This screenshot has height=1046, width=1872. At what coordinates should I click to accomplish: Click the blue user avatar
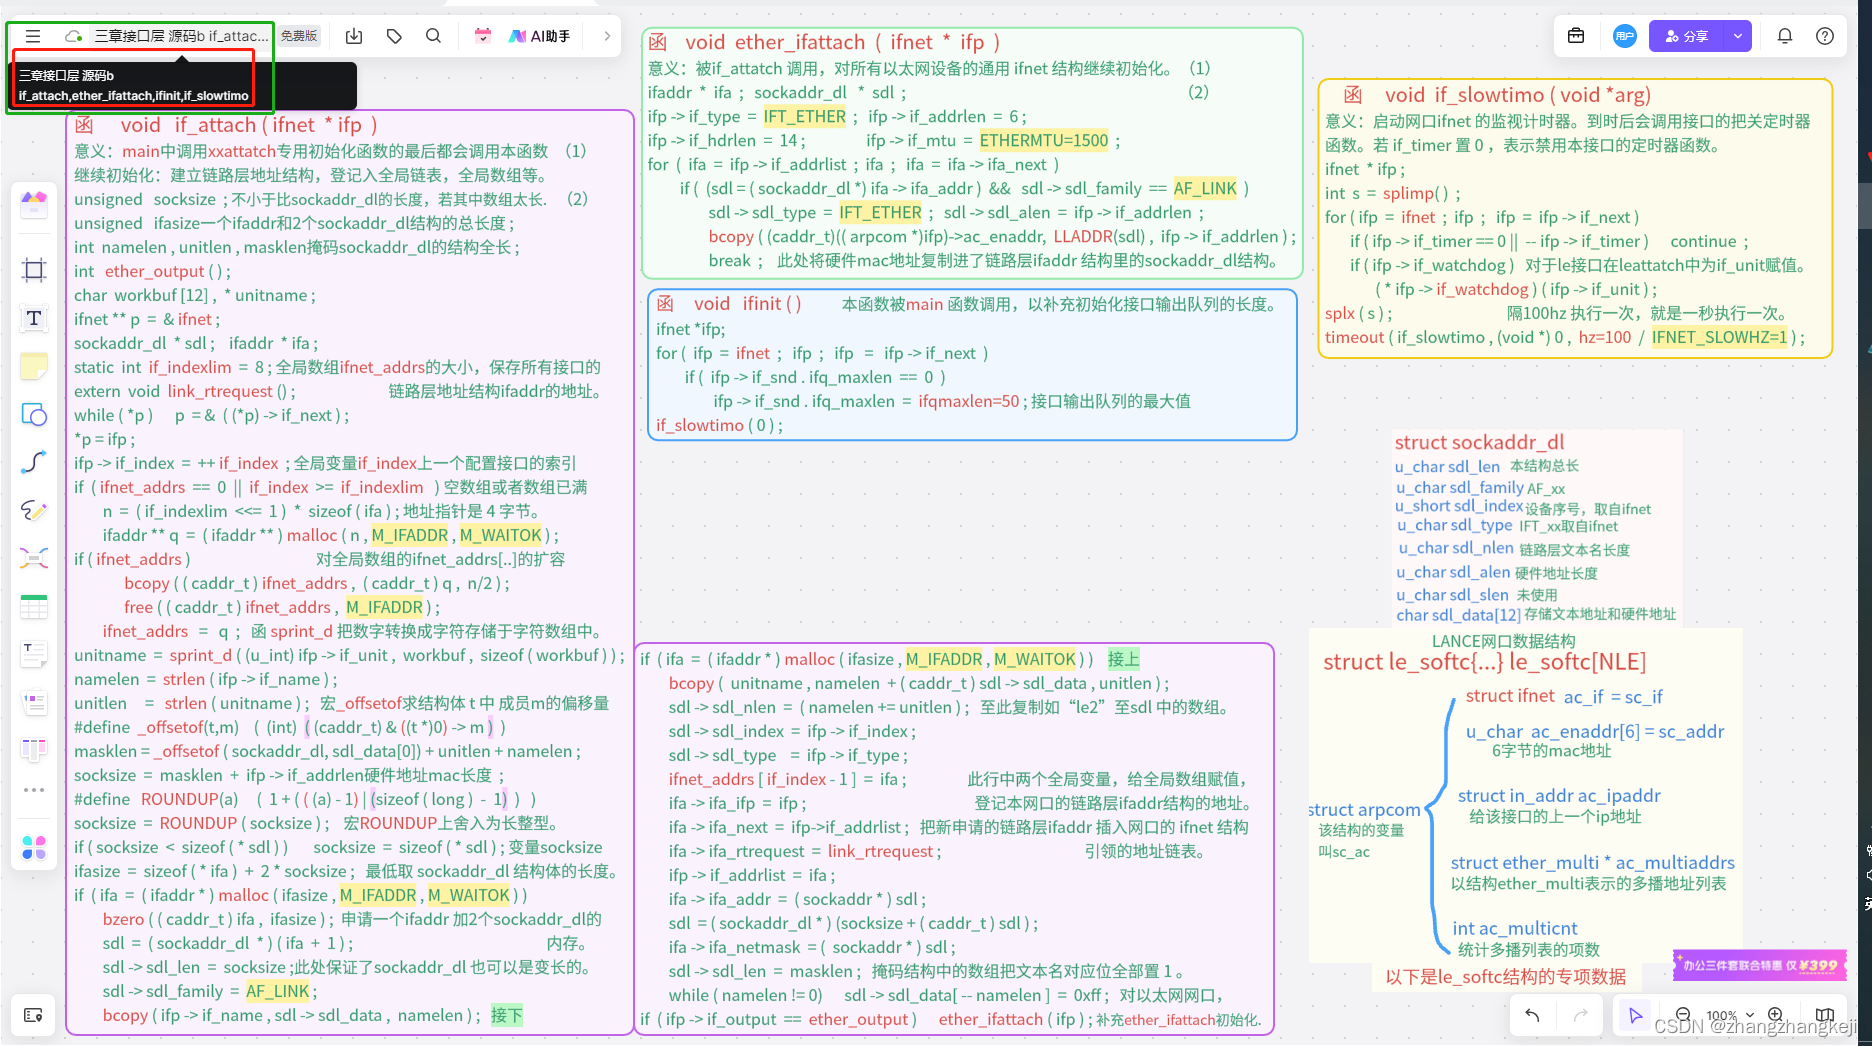coord(1625,36)
